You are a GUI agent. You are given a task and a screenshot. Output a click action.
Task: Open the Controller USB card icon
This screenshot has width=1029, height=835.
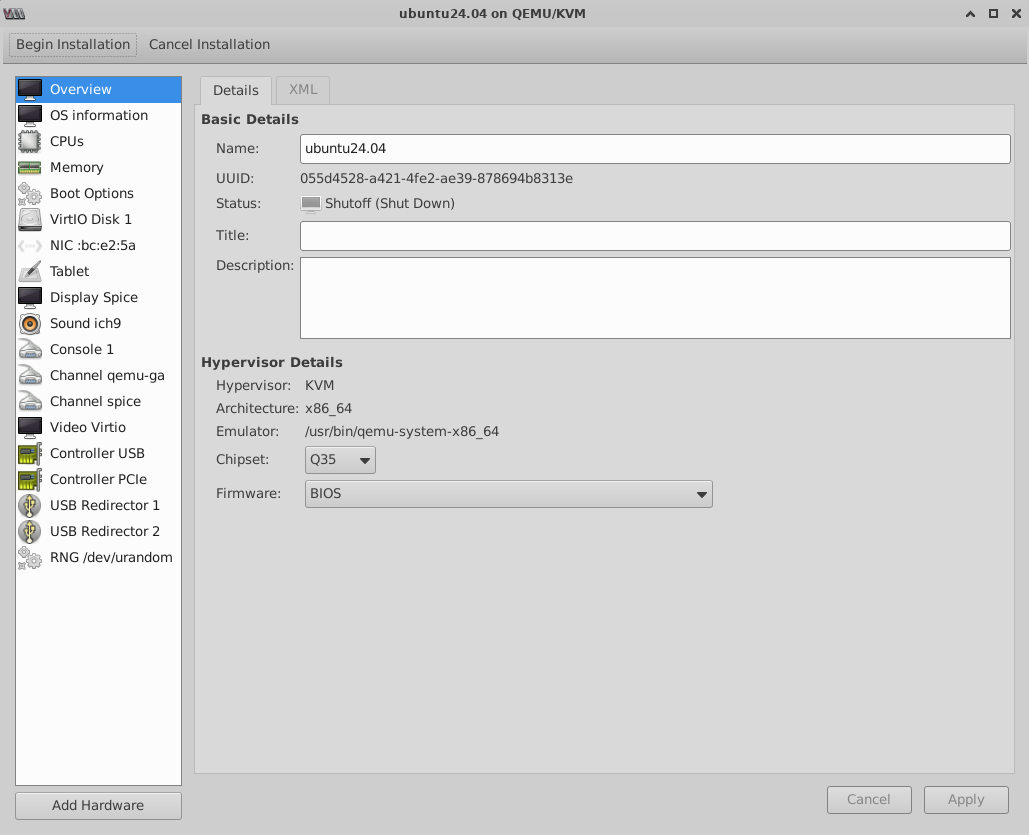[30, 453]
